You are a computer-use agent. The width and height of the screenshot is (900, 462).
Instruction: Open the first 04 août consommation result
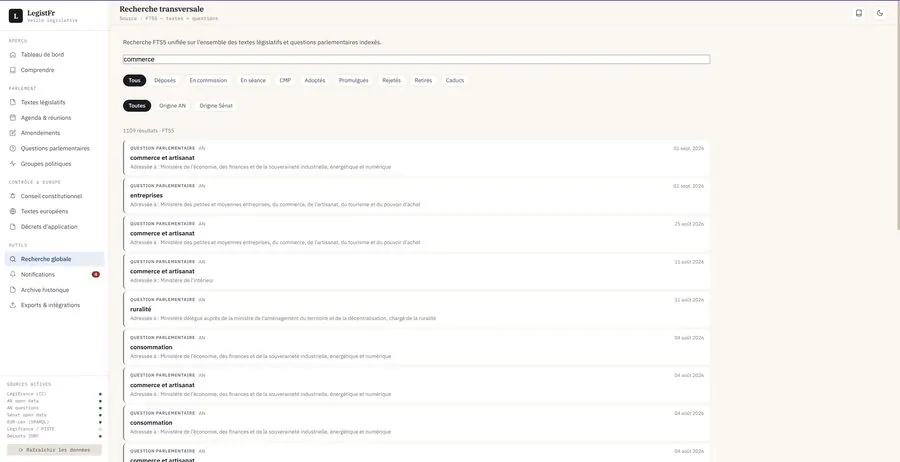[416, 347]
